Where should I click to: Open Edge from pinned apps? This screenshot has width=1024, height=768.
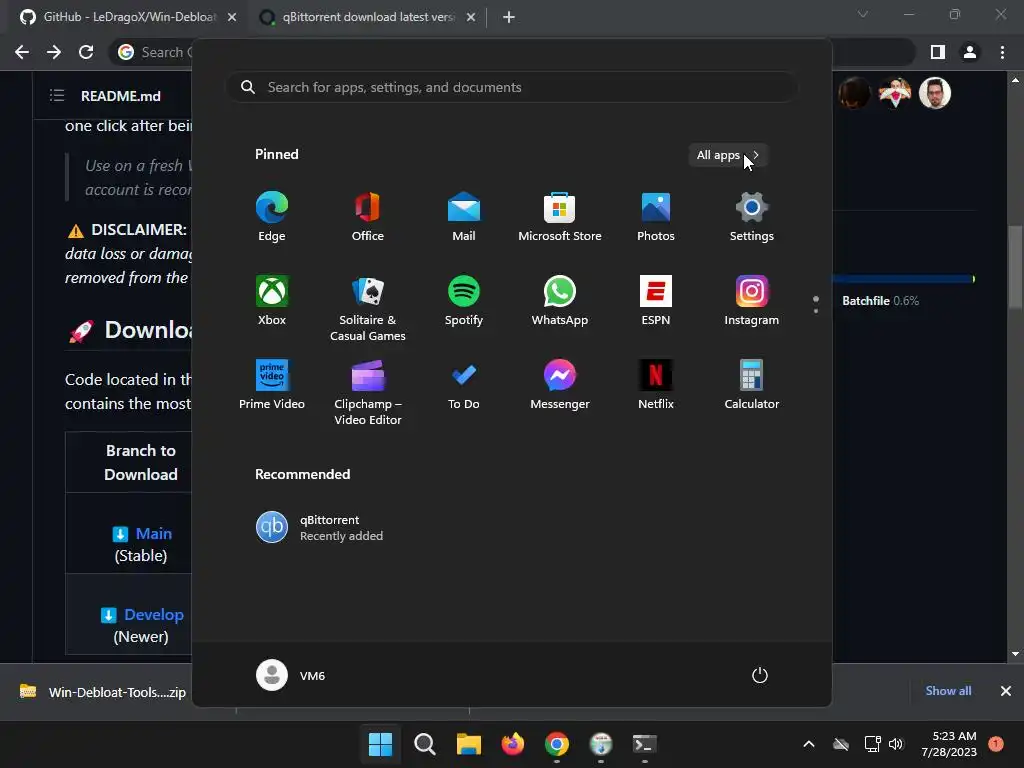coord(272,217)
